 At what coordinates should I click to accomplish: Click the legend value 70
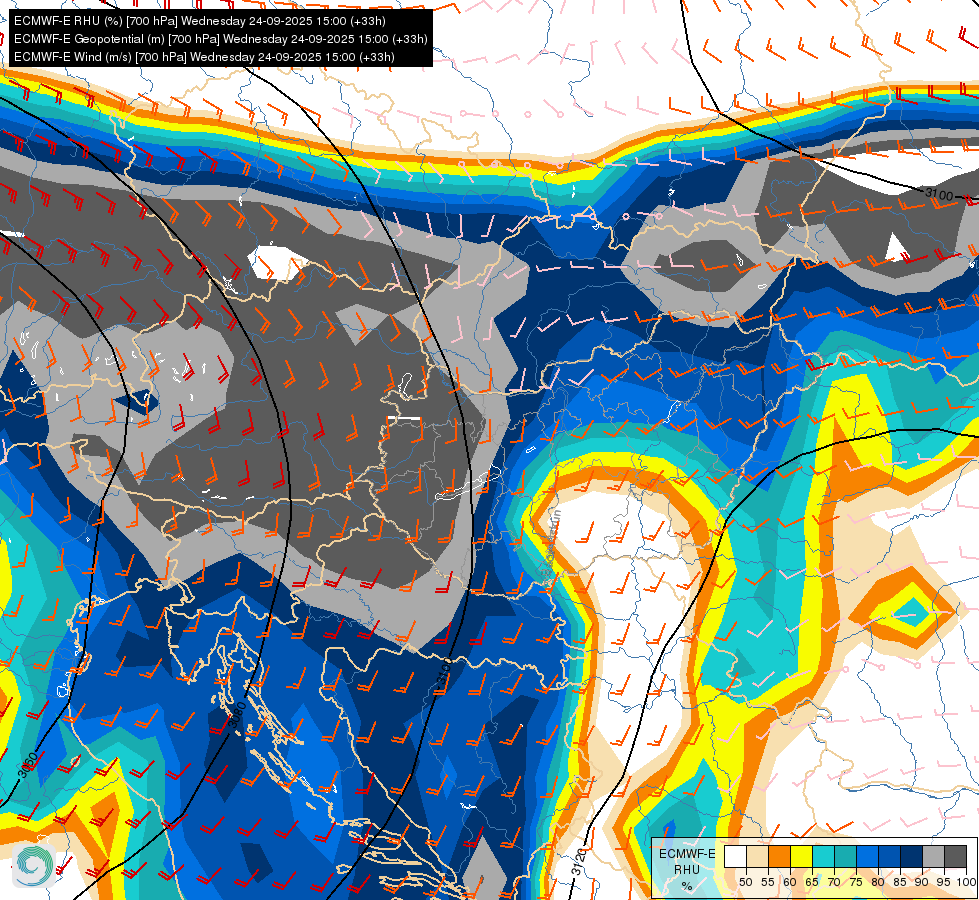(x=834, y=882)
